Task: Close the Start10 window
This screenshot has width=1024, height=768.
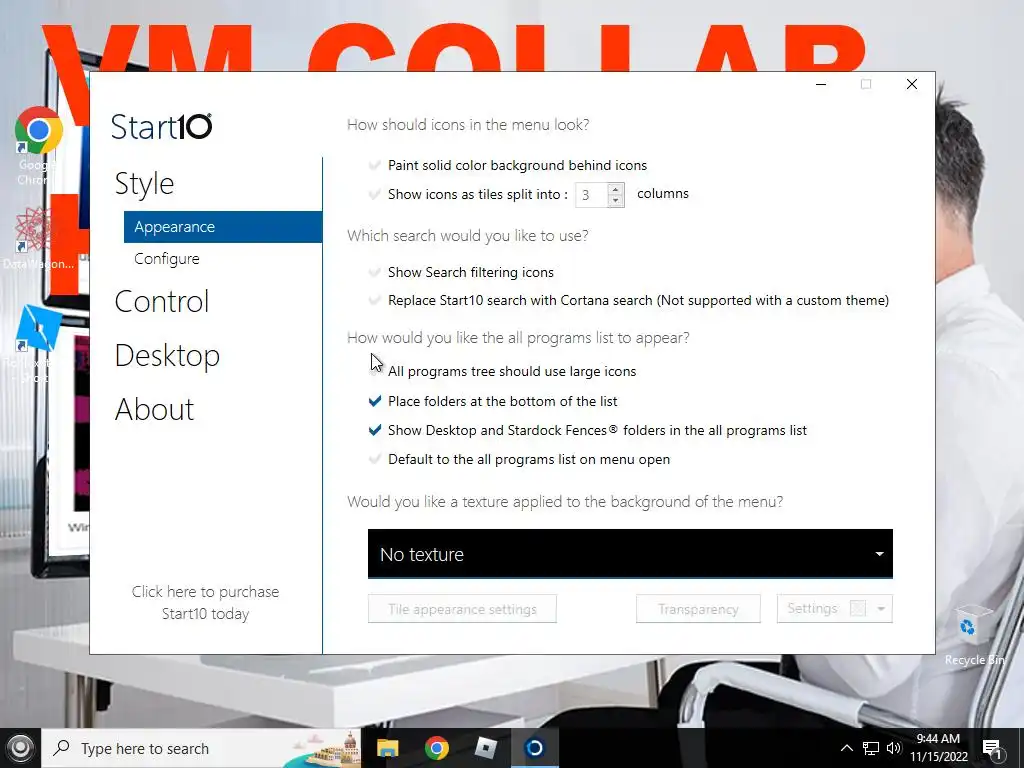Action: point(912,84)
